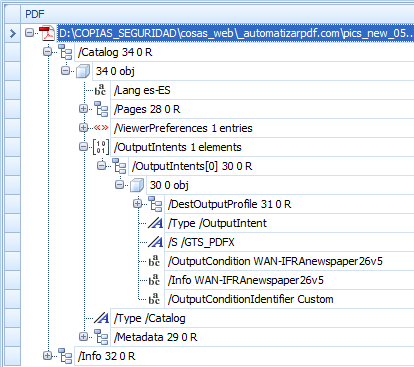
Task: Click the name icon beside /Type /Catalog
Action: (101, 318)
